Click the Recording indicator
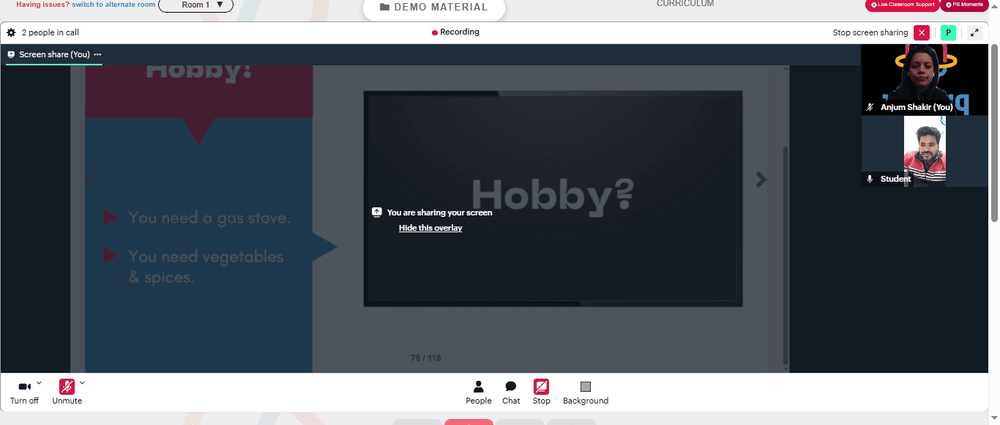The width and height of the screenshot is (1000, 425). point(455,32)
